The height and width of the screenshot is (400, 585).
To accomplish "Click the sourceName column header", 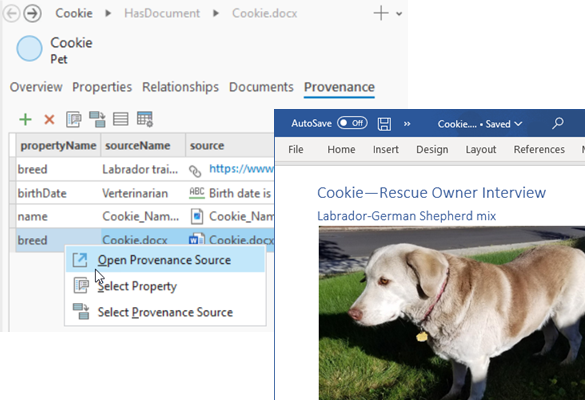I will coord(138,146).
